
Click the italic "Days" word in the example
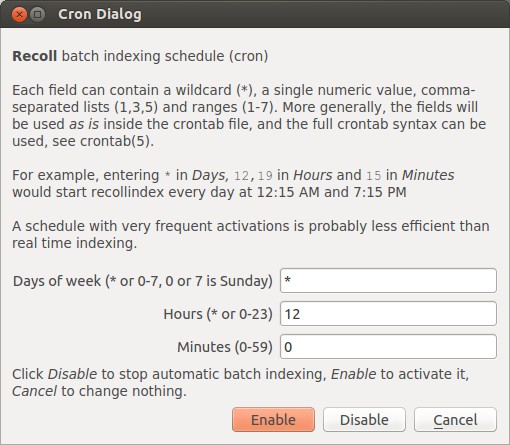210,175
